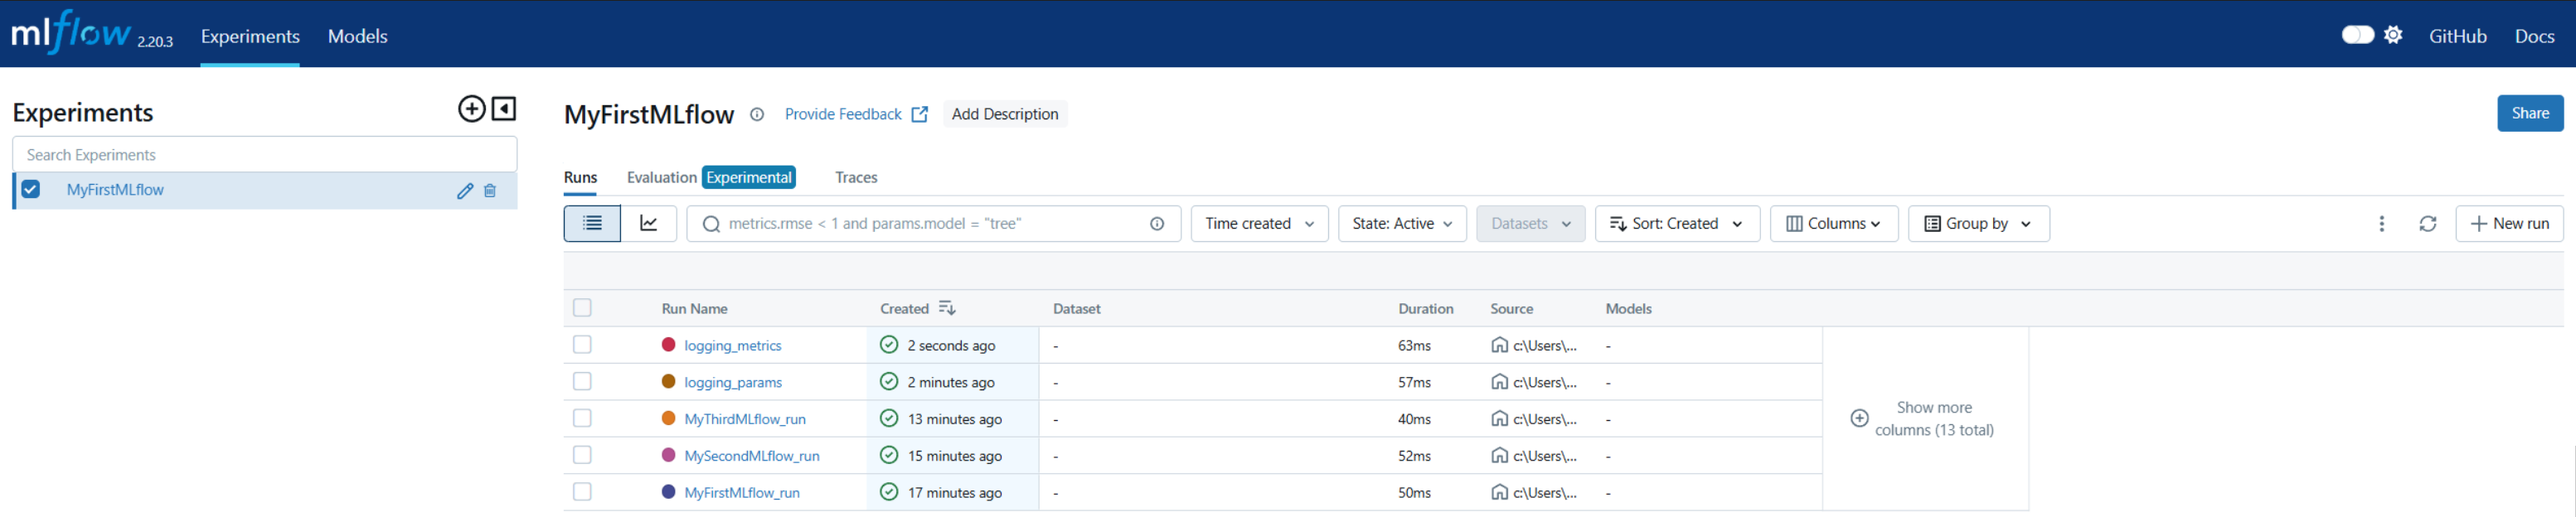The width and height of the screenshot is (2576, 517).
Task: Click the sort arrow icon beside Created header
Action: [x=946, y=308]
